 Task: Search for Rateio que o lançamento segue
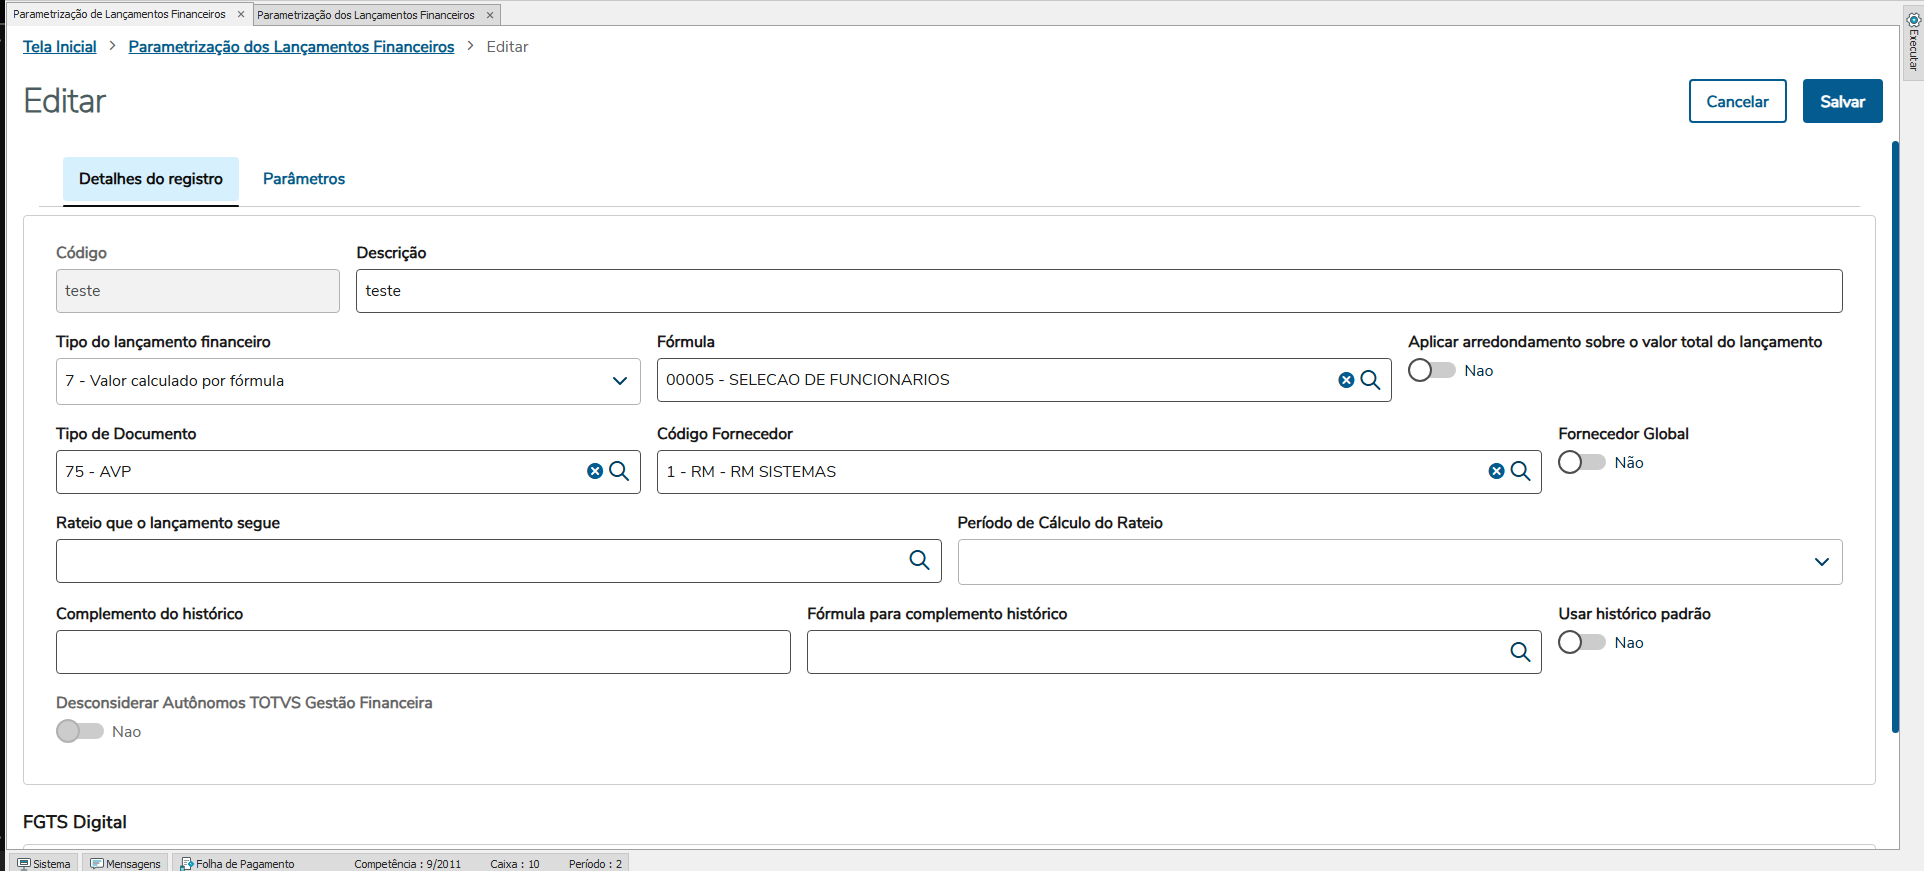click(919, 560)
